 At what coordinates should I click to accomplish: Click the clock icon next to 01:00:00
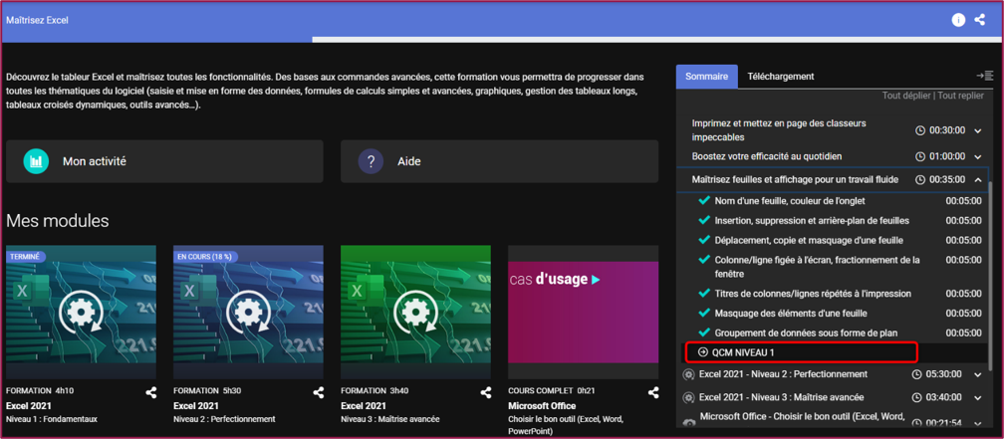(x=920, y=156)
